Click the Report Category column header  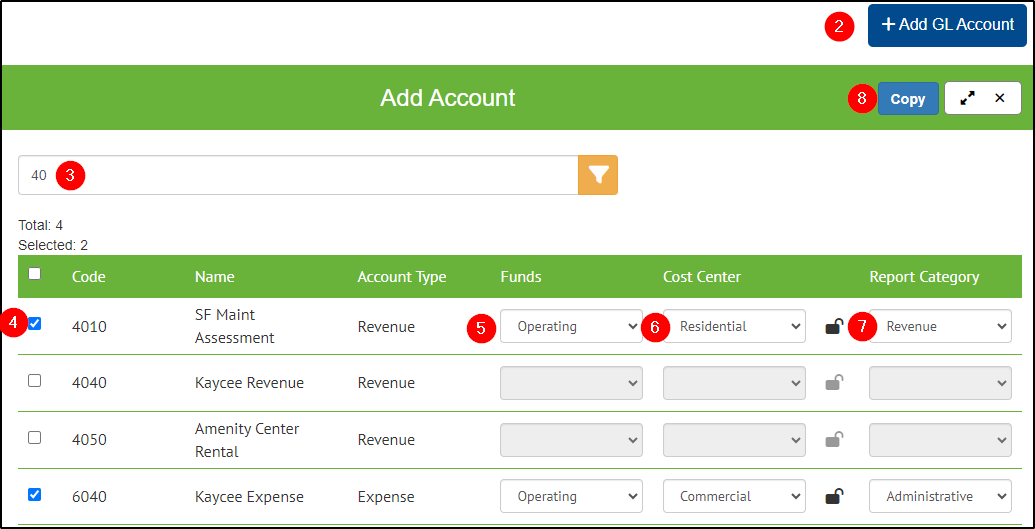click(x=924, y=277)
